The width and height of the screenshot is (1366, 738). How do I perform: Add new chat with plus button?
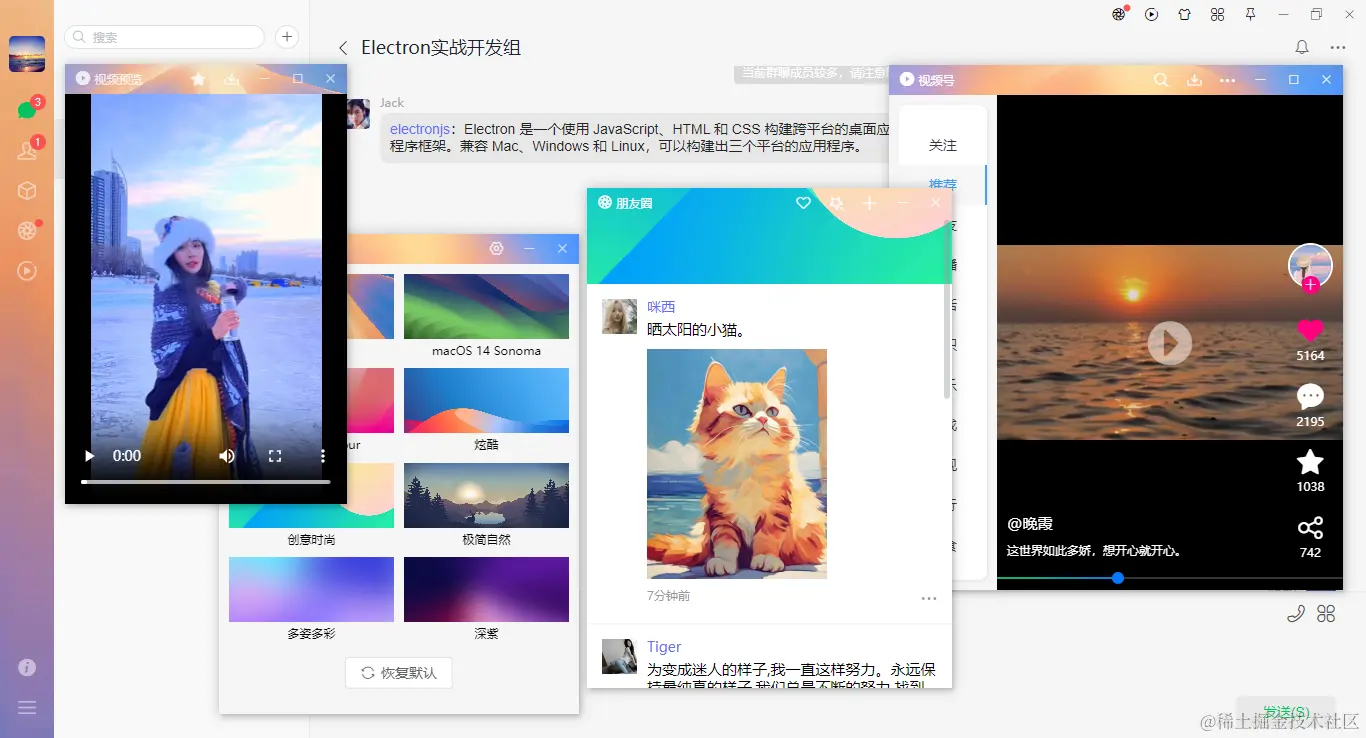point(287,37)
